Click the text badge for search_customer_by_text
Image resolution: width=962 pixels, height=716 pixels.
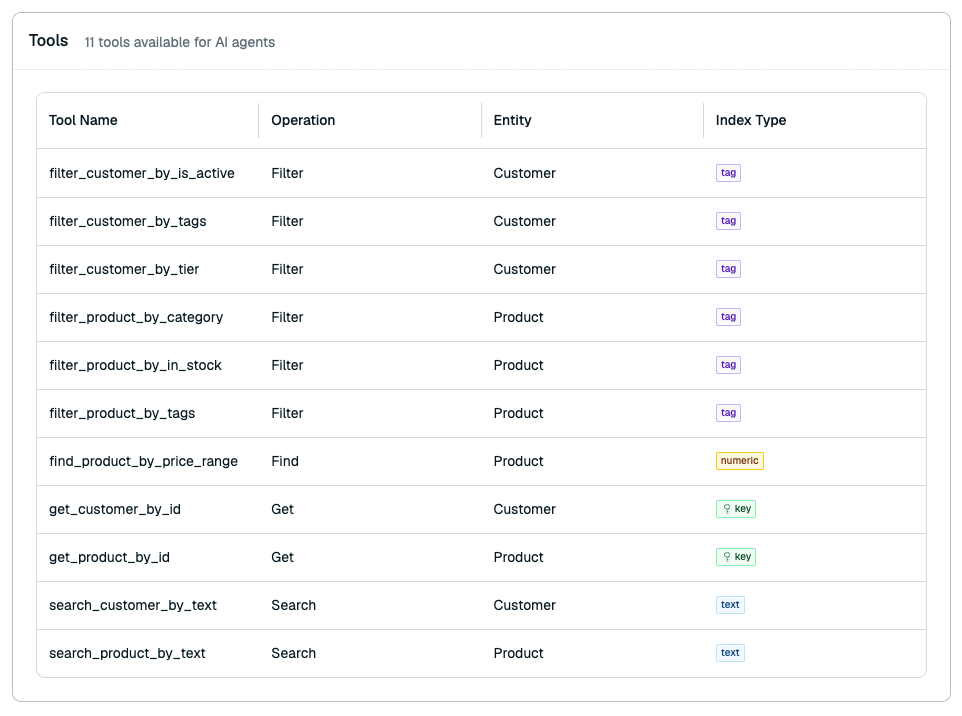pos(730,604)
